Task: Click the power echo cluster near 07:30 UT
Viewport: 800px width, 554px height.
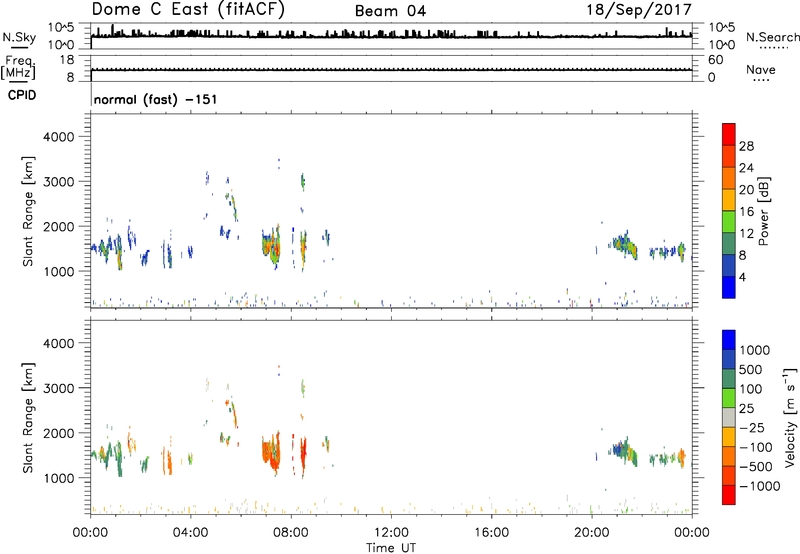Action: 272,246
